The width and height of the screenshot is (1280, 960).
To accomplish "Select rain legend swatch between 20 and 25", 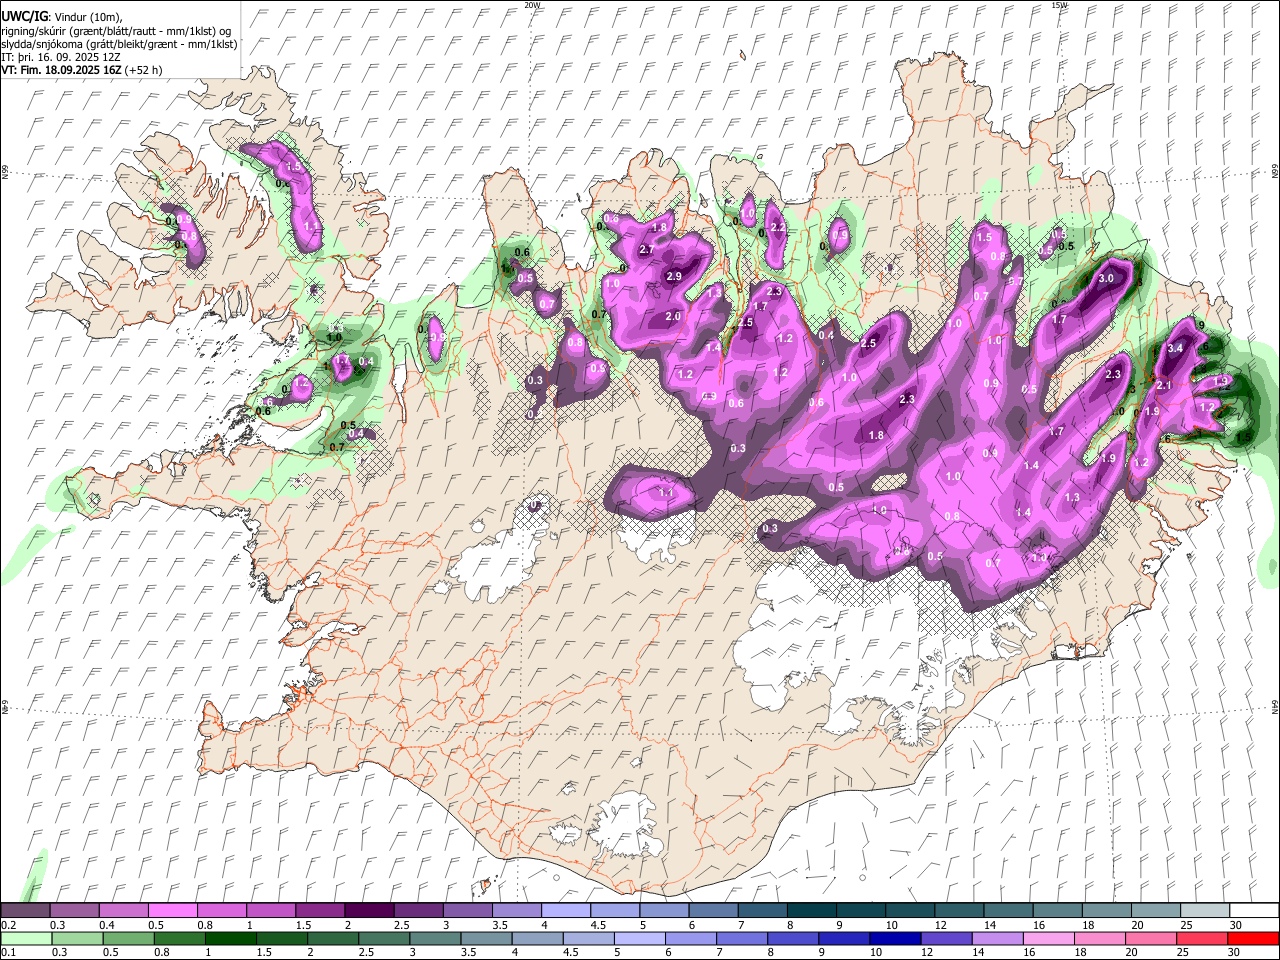I will click(1151, 938).
